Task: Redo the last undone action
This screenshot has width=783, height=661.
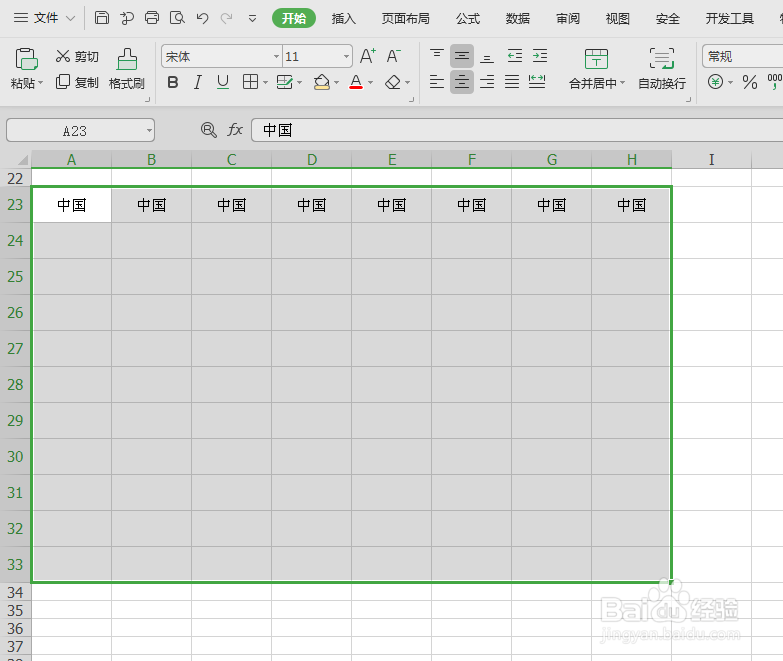Action: coord(227,18)
